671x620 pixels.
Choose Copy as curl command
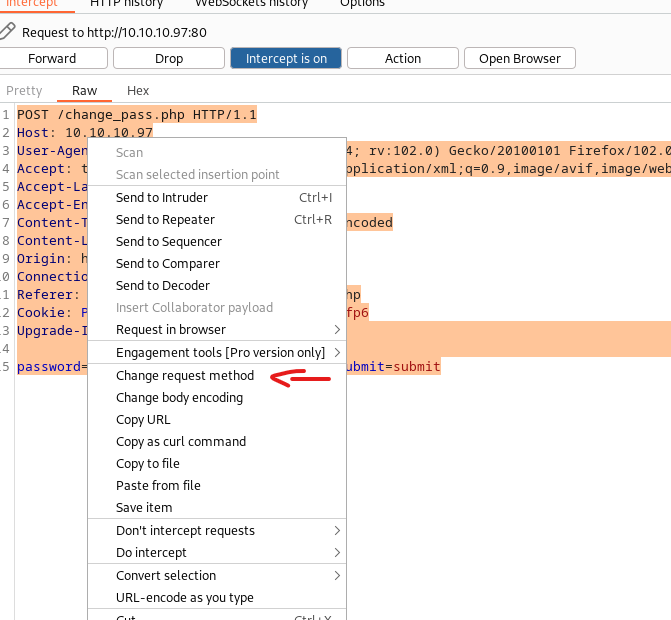tap(217, 441)
